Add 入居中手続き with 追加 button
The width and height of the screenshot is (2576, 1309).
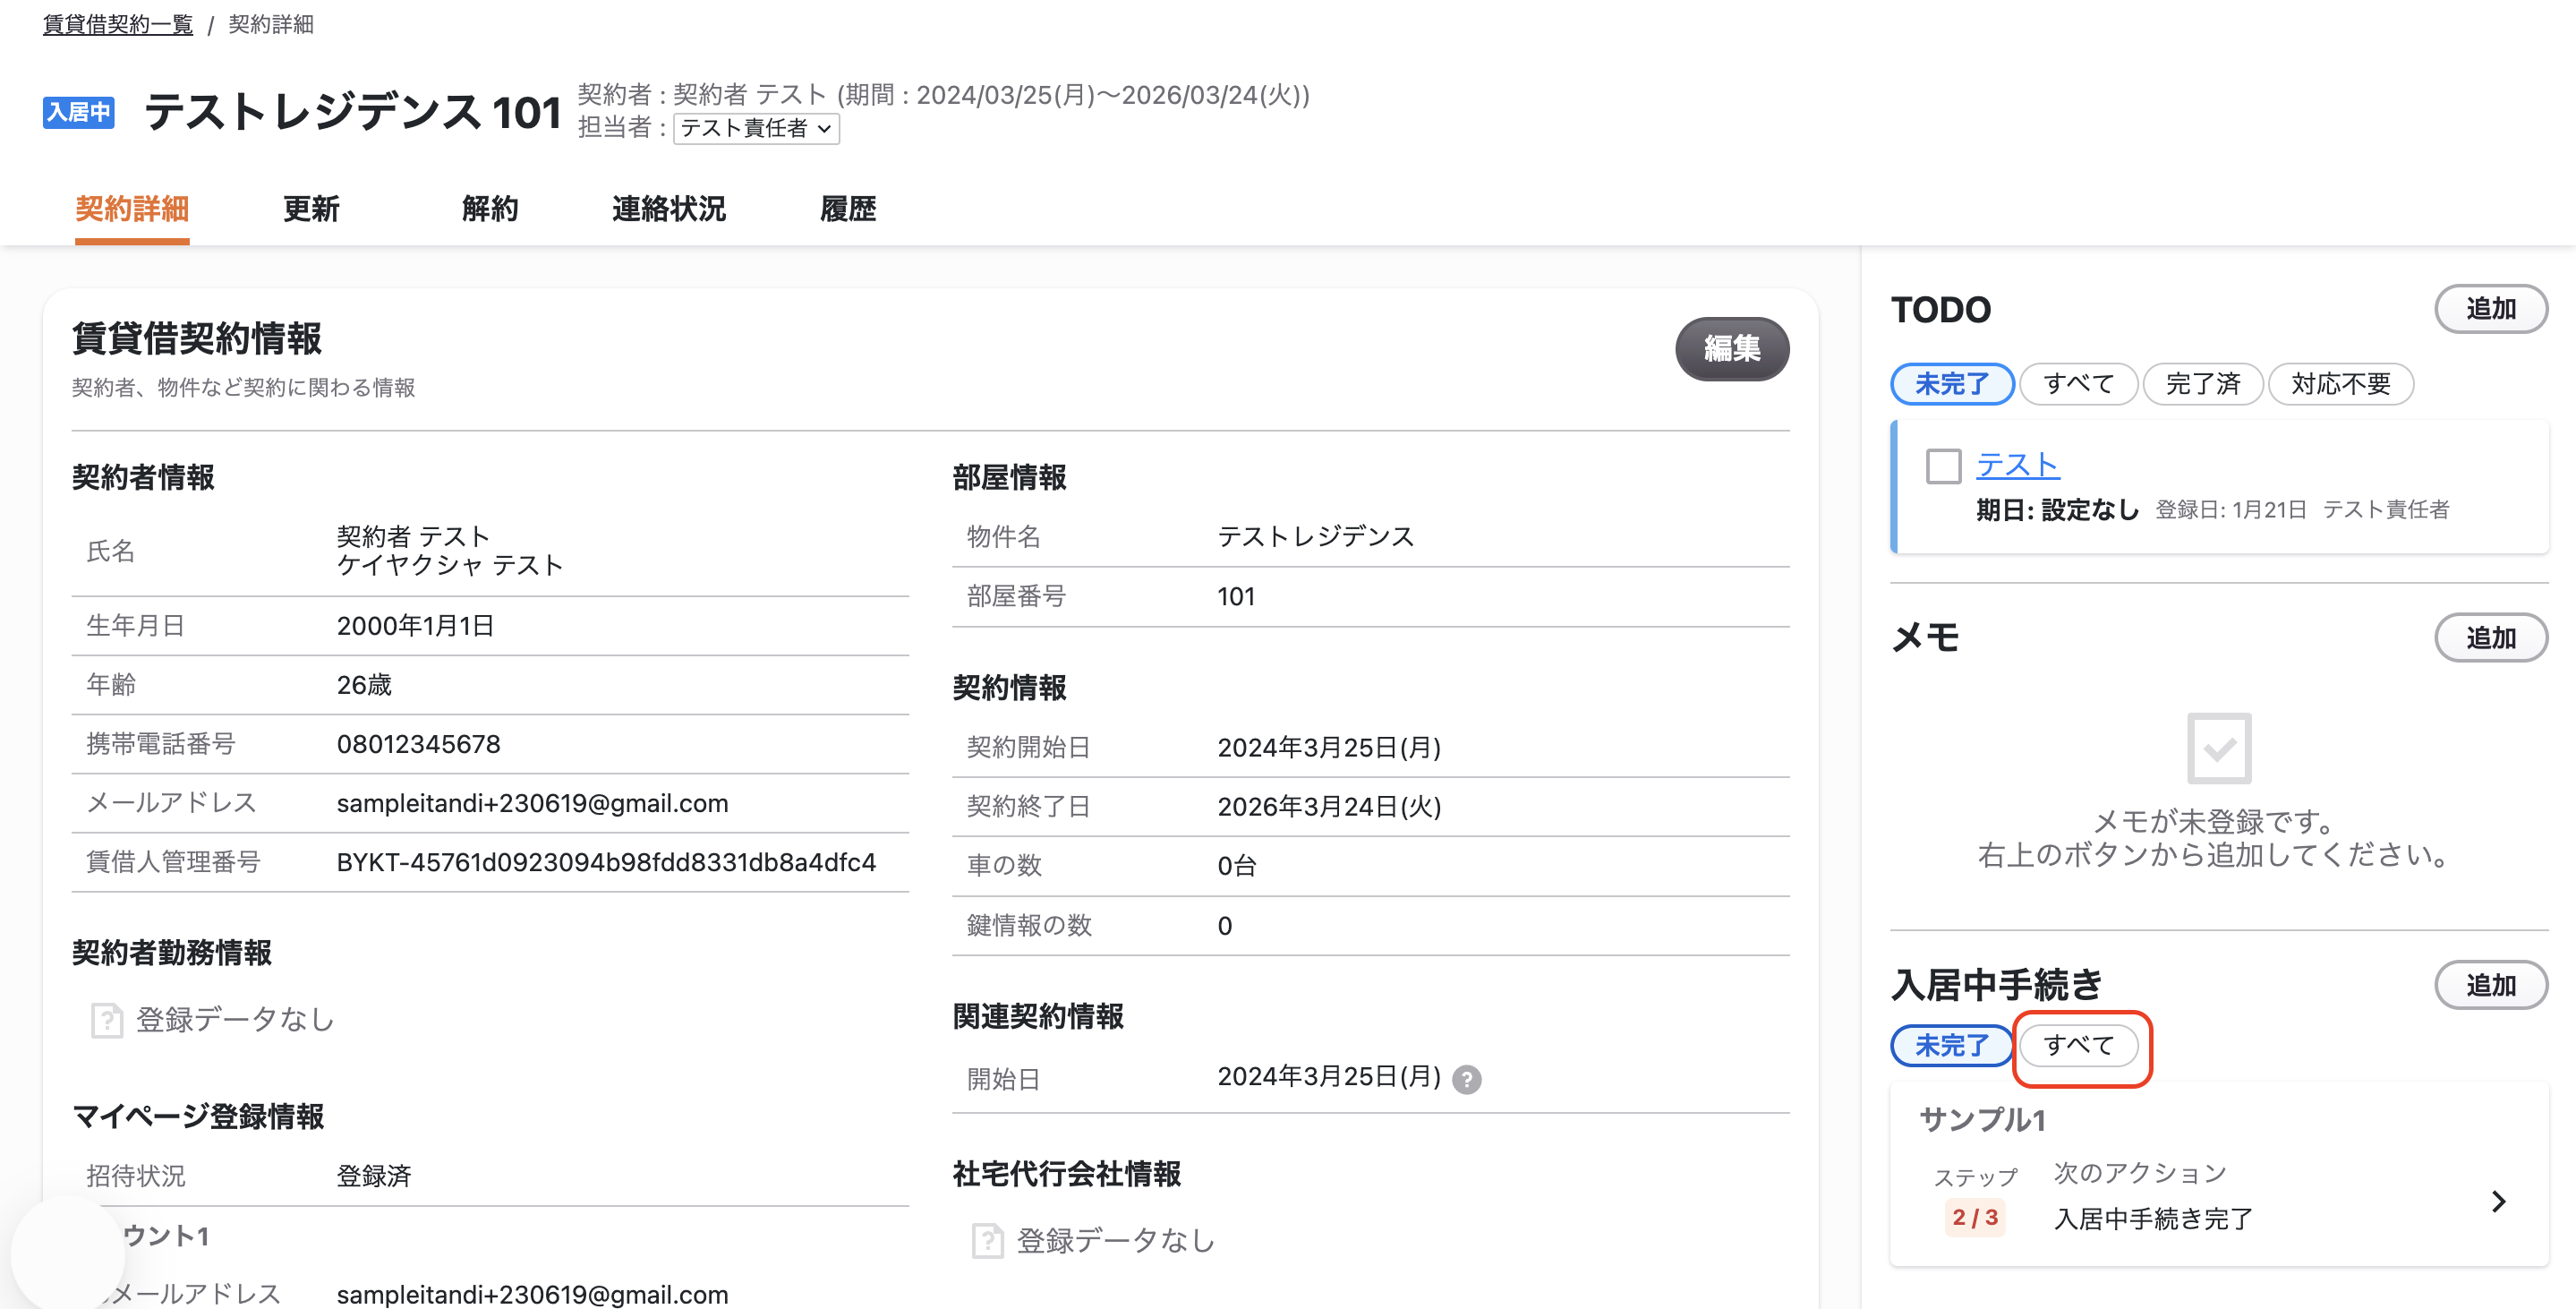coord(2490,986)
